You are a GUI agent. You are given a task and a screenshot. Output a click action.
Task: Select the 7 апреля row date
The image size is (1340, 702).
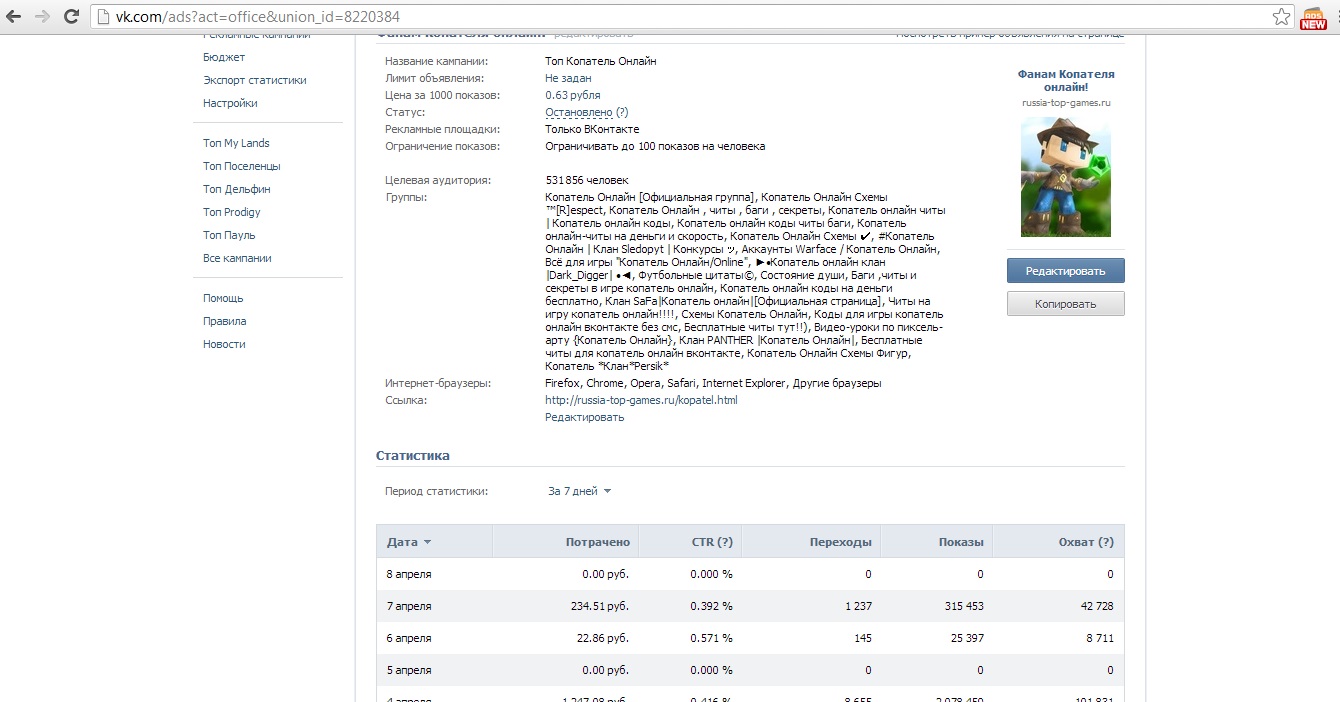pos(409,606)
